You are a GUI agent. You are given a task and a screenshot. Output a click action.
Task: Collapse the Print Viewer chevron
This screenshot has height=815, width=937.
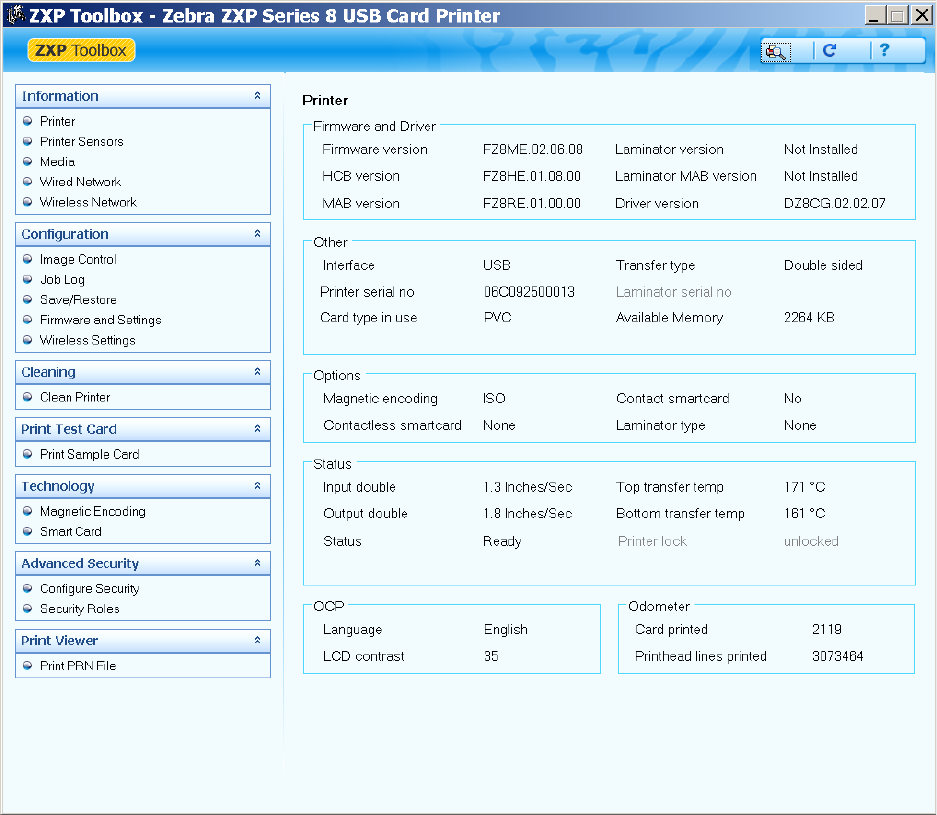[258, 640]
